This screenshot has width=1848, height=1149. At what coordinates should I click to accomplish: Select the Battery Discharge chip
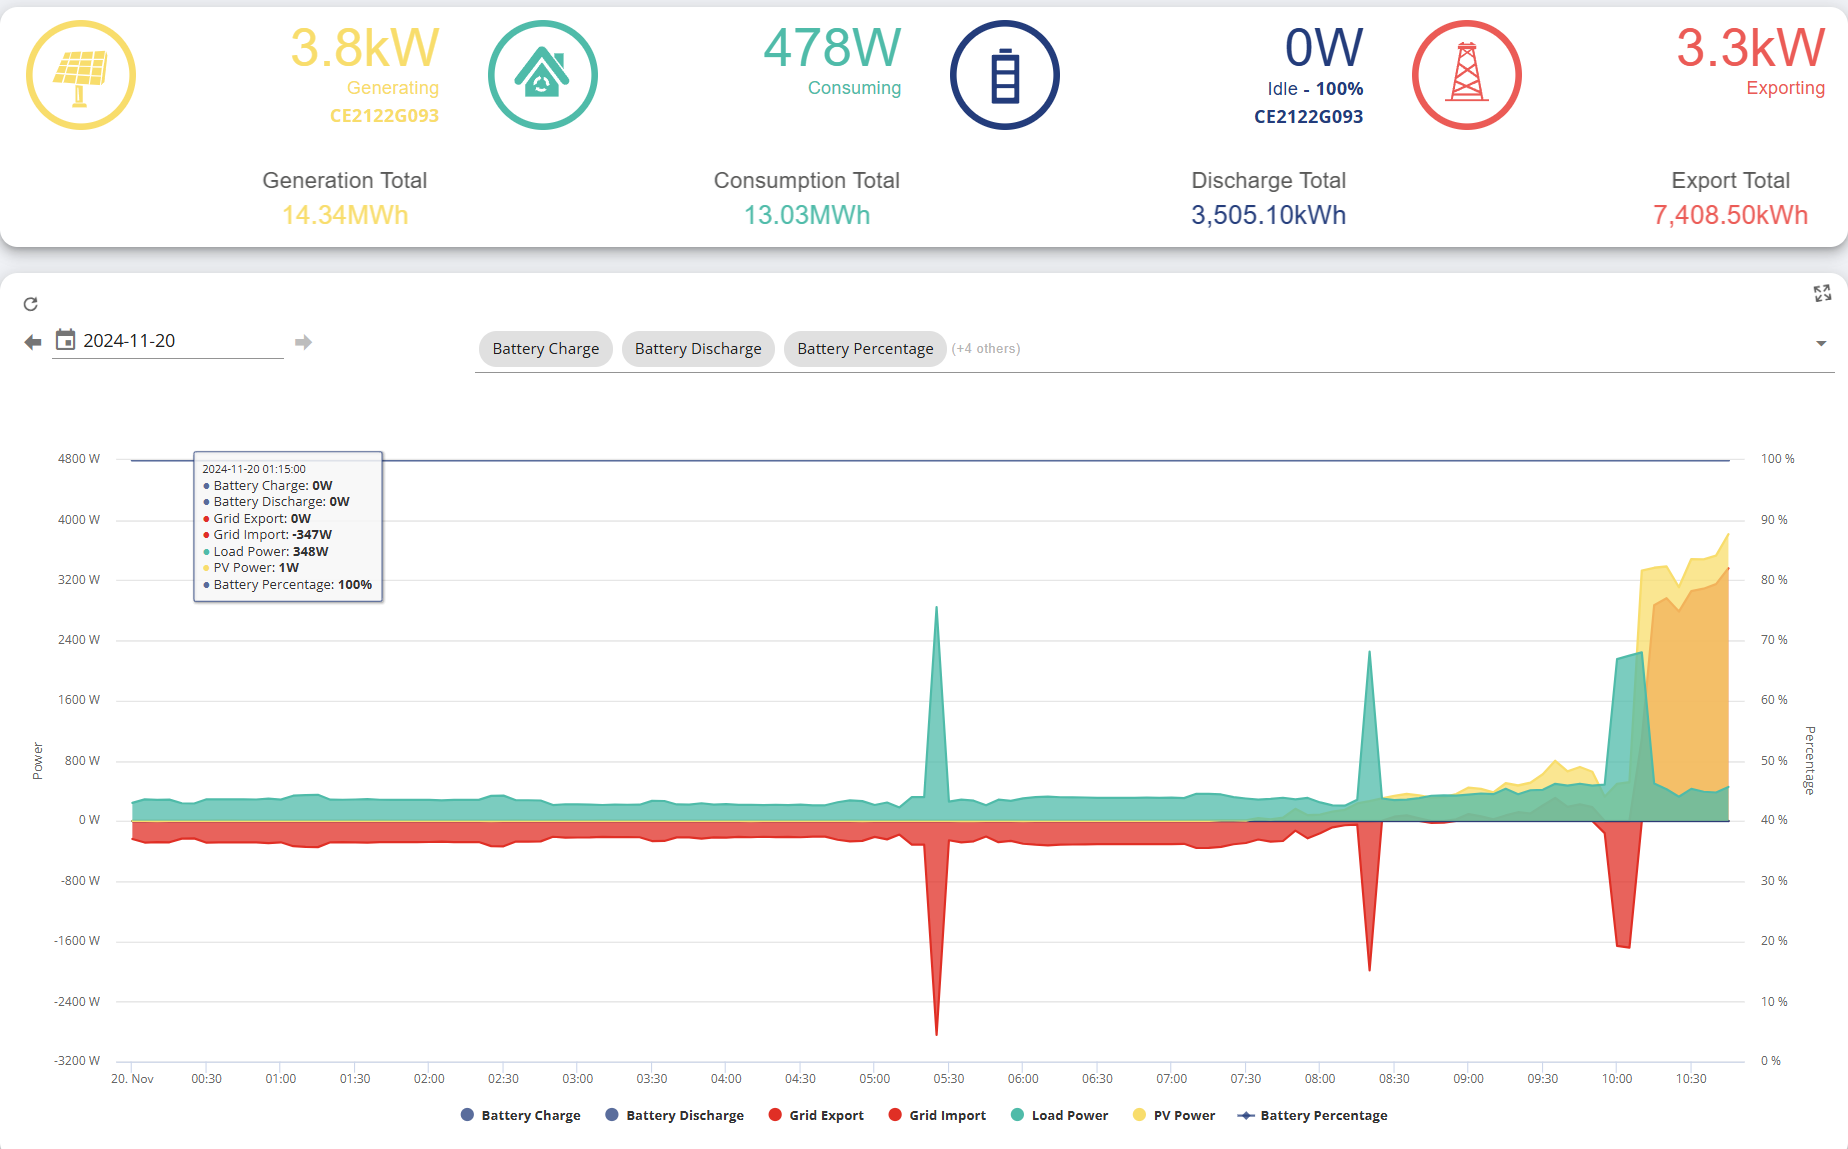tap(698, 349)
